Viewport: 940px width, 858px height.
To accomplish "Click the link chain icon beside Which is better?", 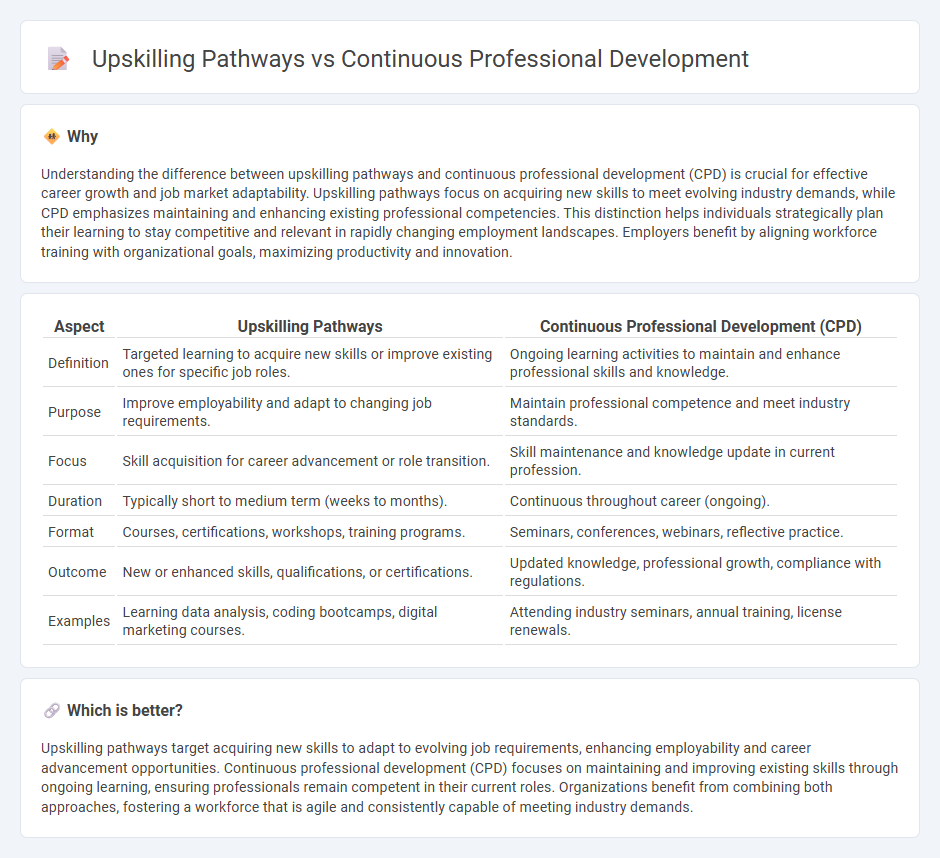I will [52, 711].
